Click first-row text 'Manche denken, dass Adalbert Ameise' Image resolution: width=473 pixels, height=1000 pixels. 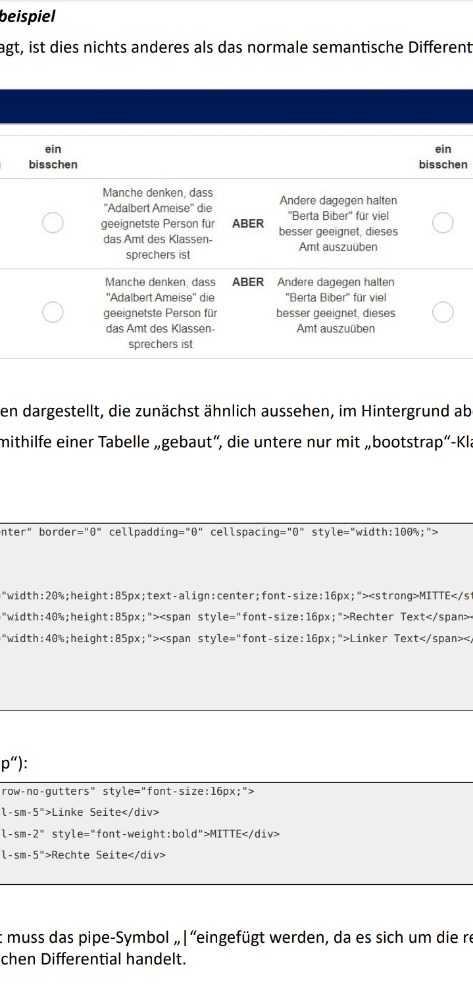(157, 223)
